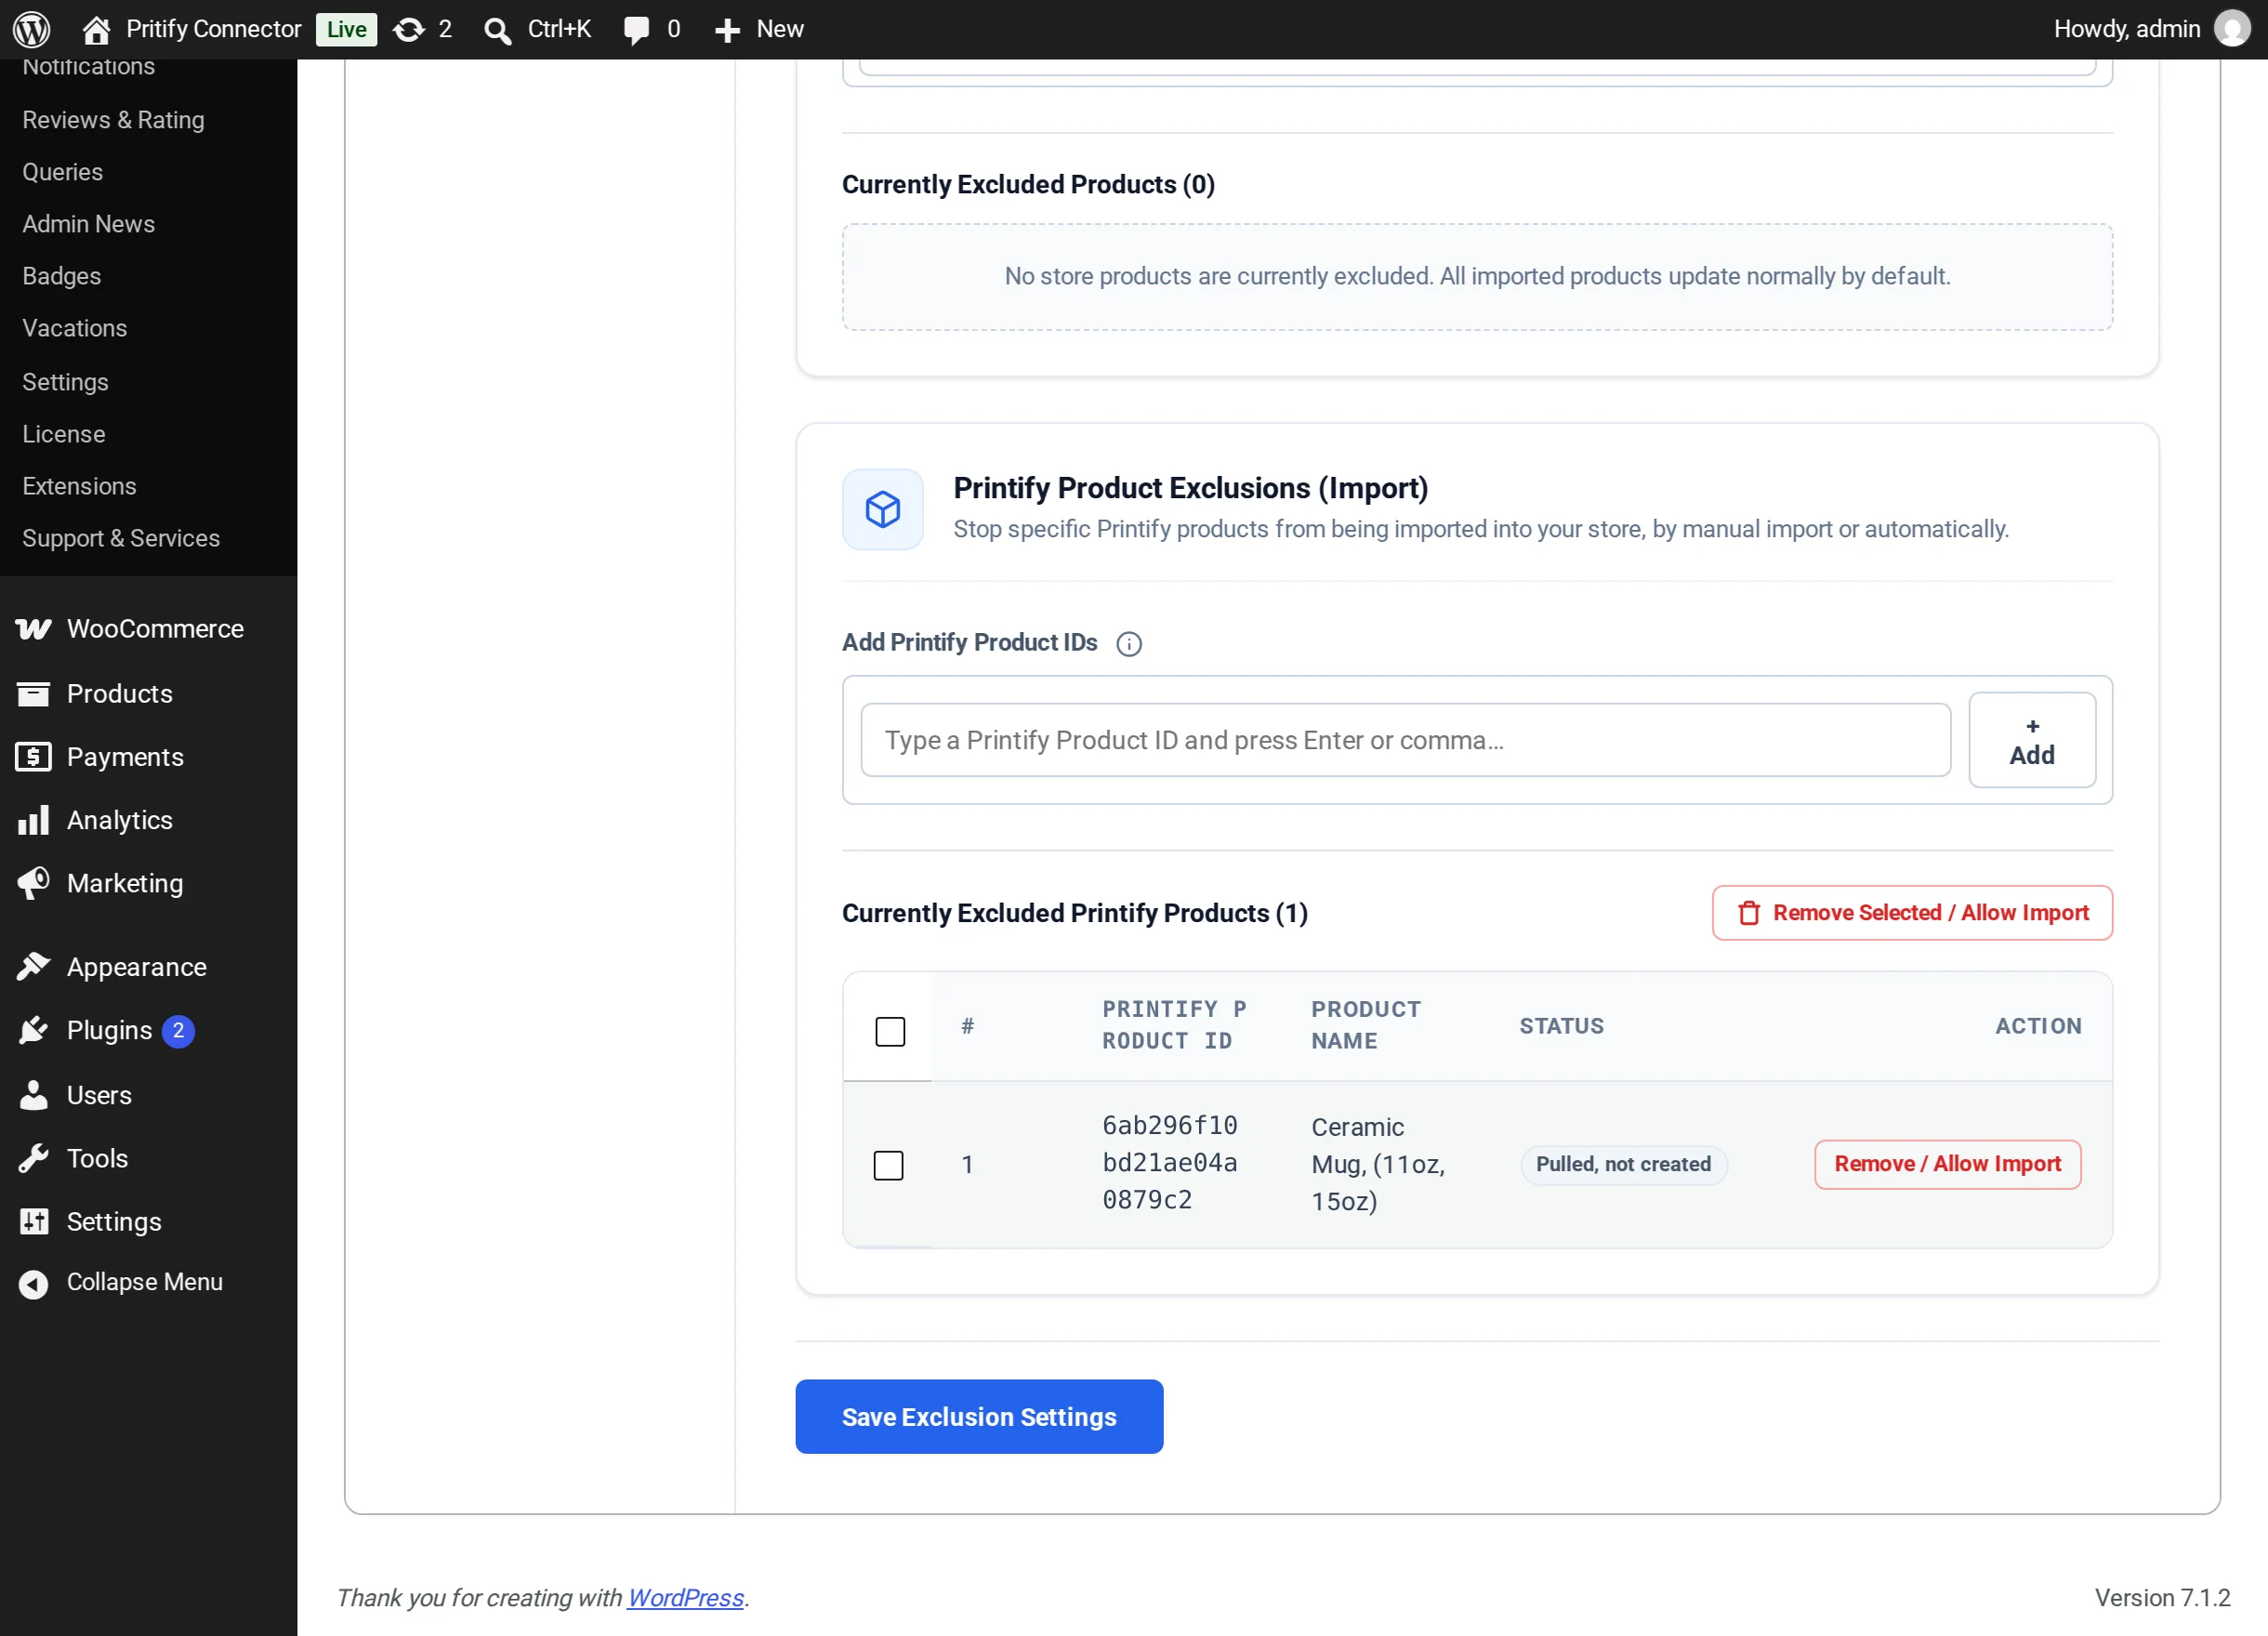2268x1636 pixels.
Task: Click the STATUS column header
Action: (1561, 1026)
